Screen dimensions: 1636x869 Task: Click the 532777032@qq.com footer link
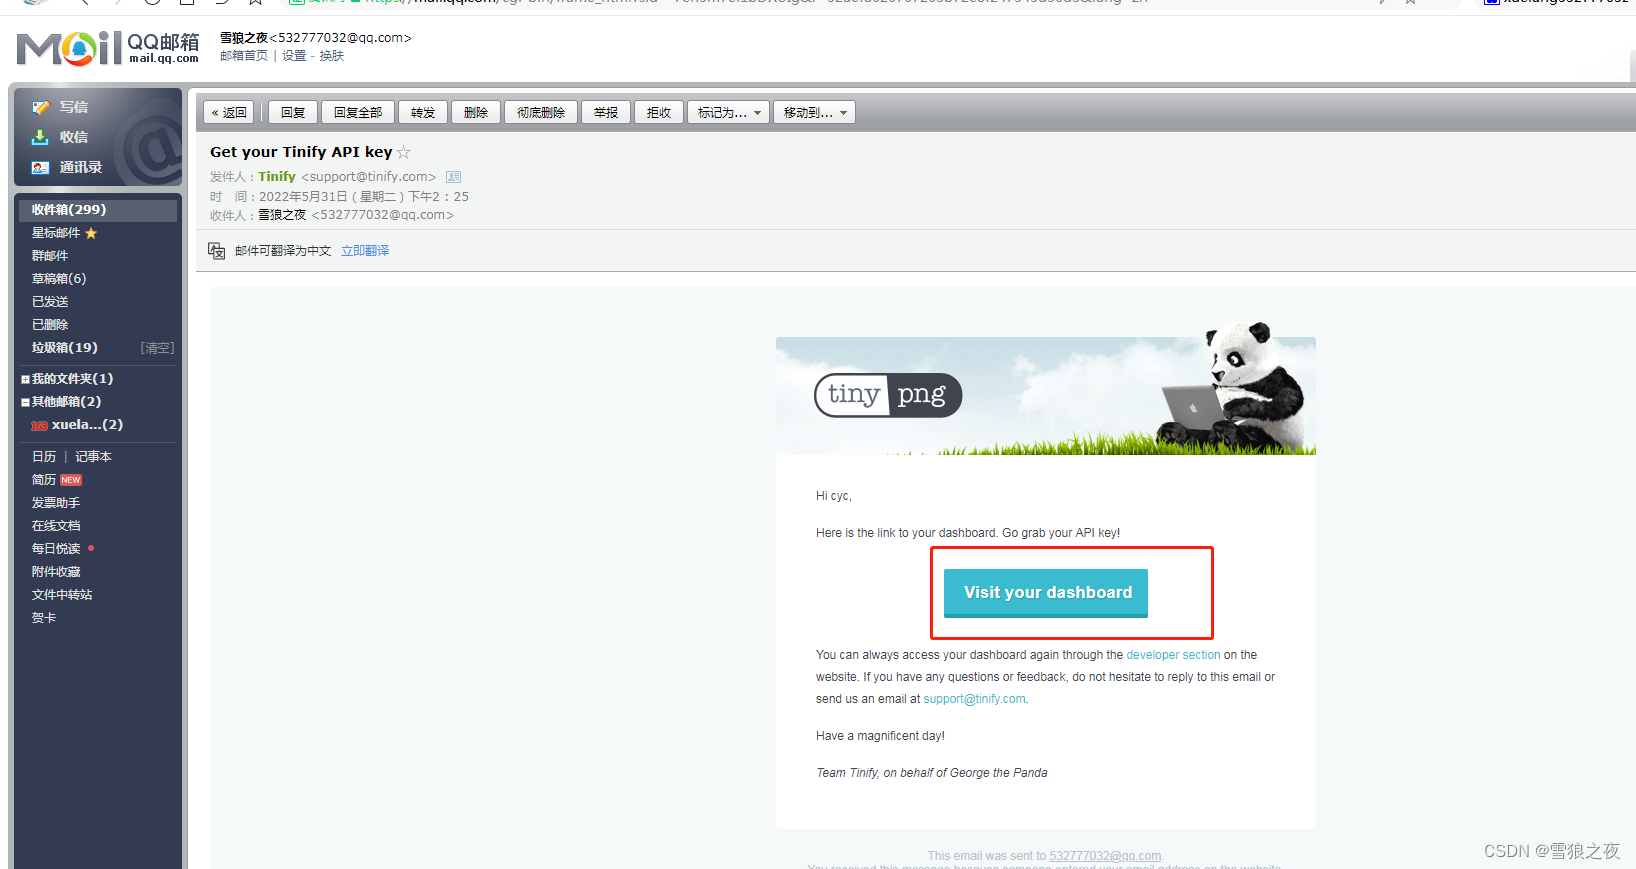1105,856
